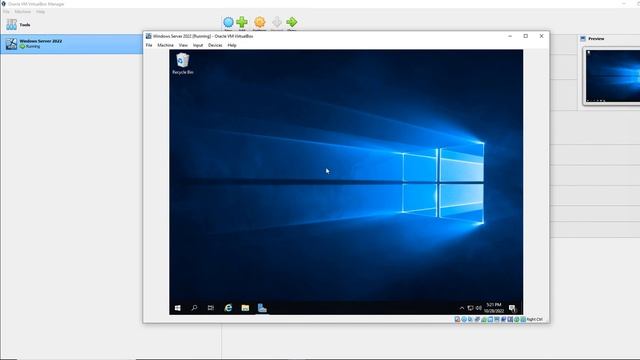Open the Manager window's Machine menu
The height and width of the screenshot is (360, 640).
click(22, 12)
